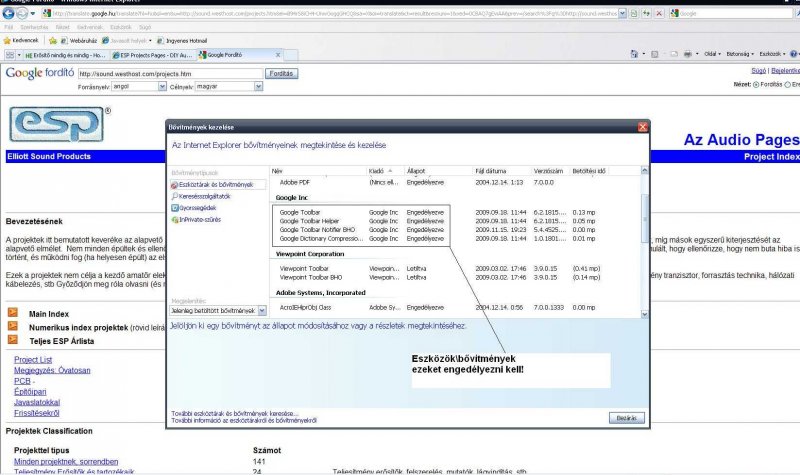Open the Webáruház favorites bar shortcut
This screenshot has width=800, height=475.
(79, 40)
